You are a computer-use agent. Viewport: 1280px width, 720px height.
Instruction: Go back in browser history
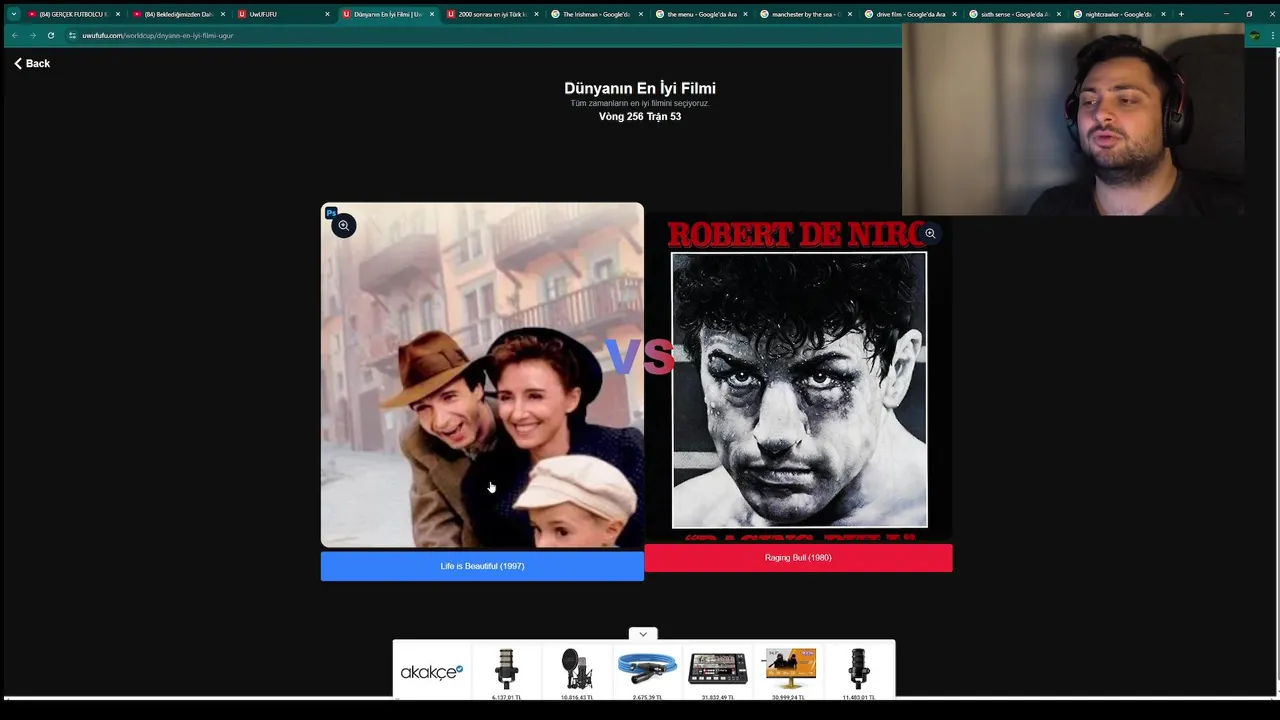tap(14, 35)
